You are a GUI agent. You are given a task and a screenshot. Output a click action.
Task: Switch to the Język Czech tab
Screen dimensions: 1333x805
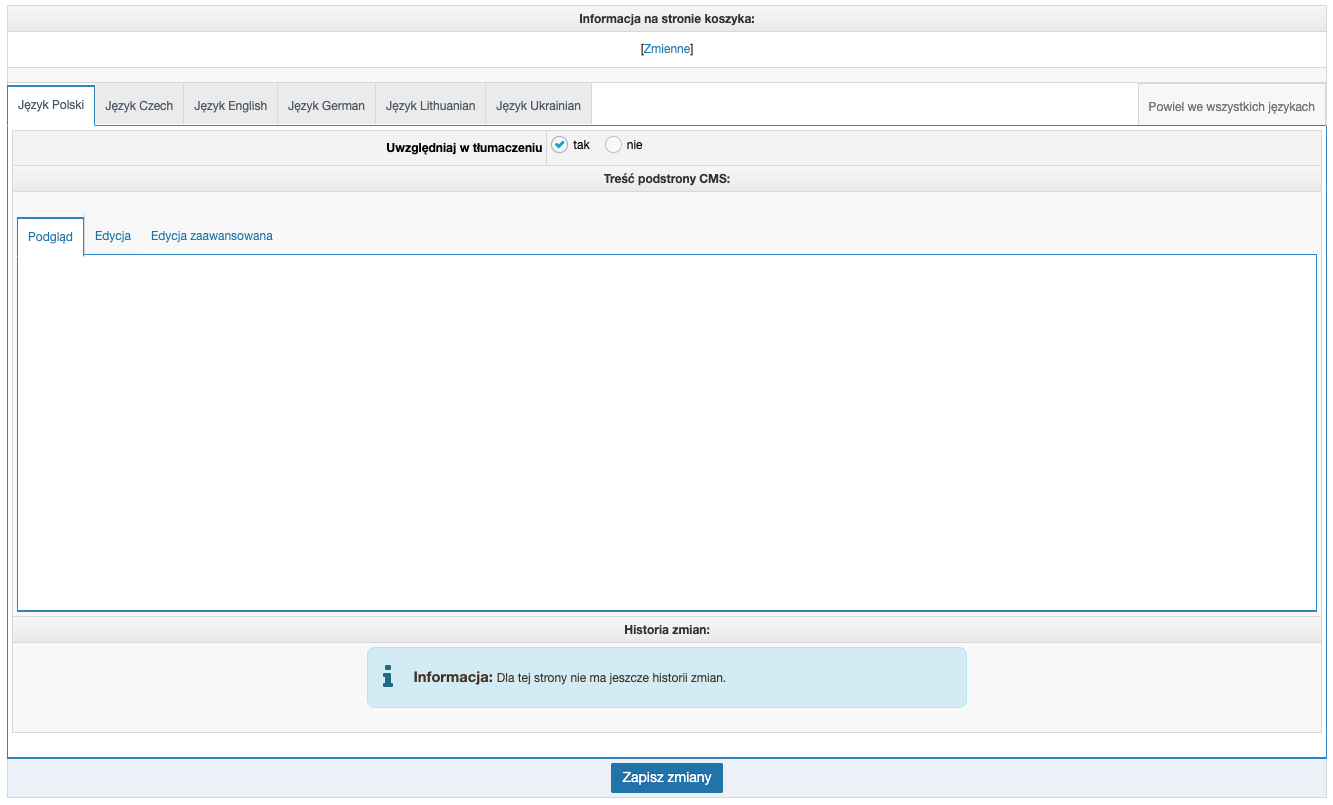139,105
